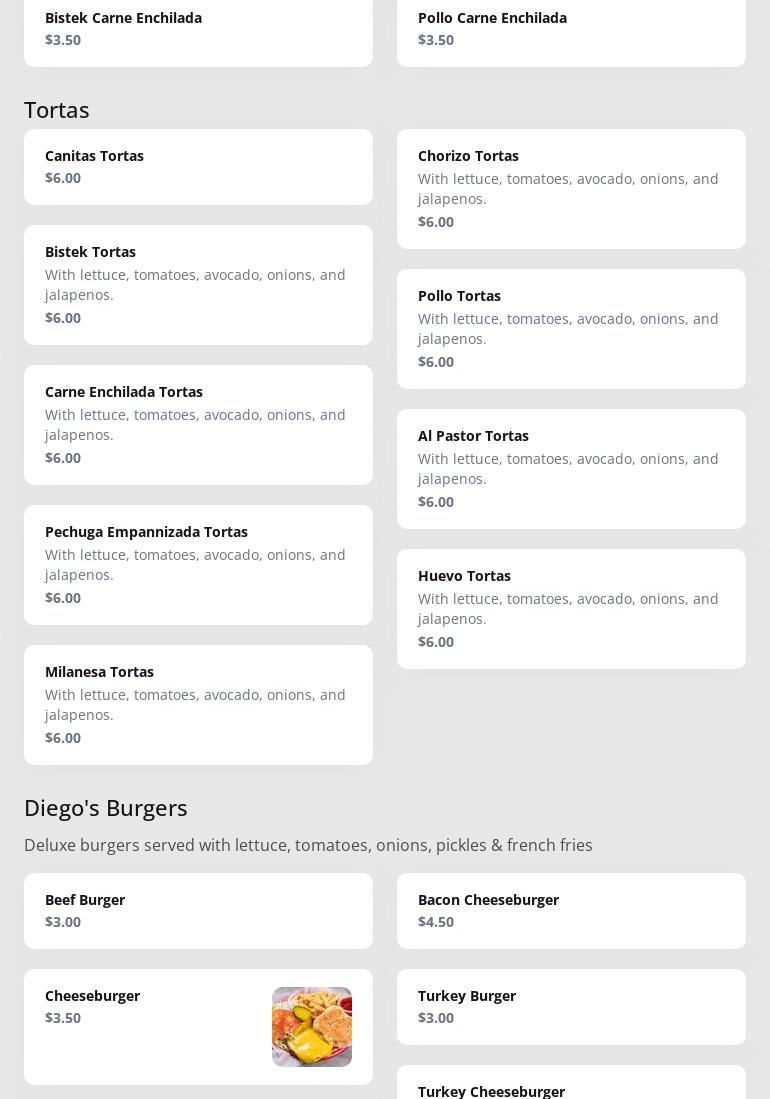Click the Cheeseburger item title

92,996
